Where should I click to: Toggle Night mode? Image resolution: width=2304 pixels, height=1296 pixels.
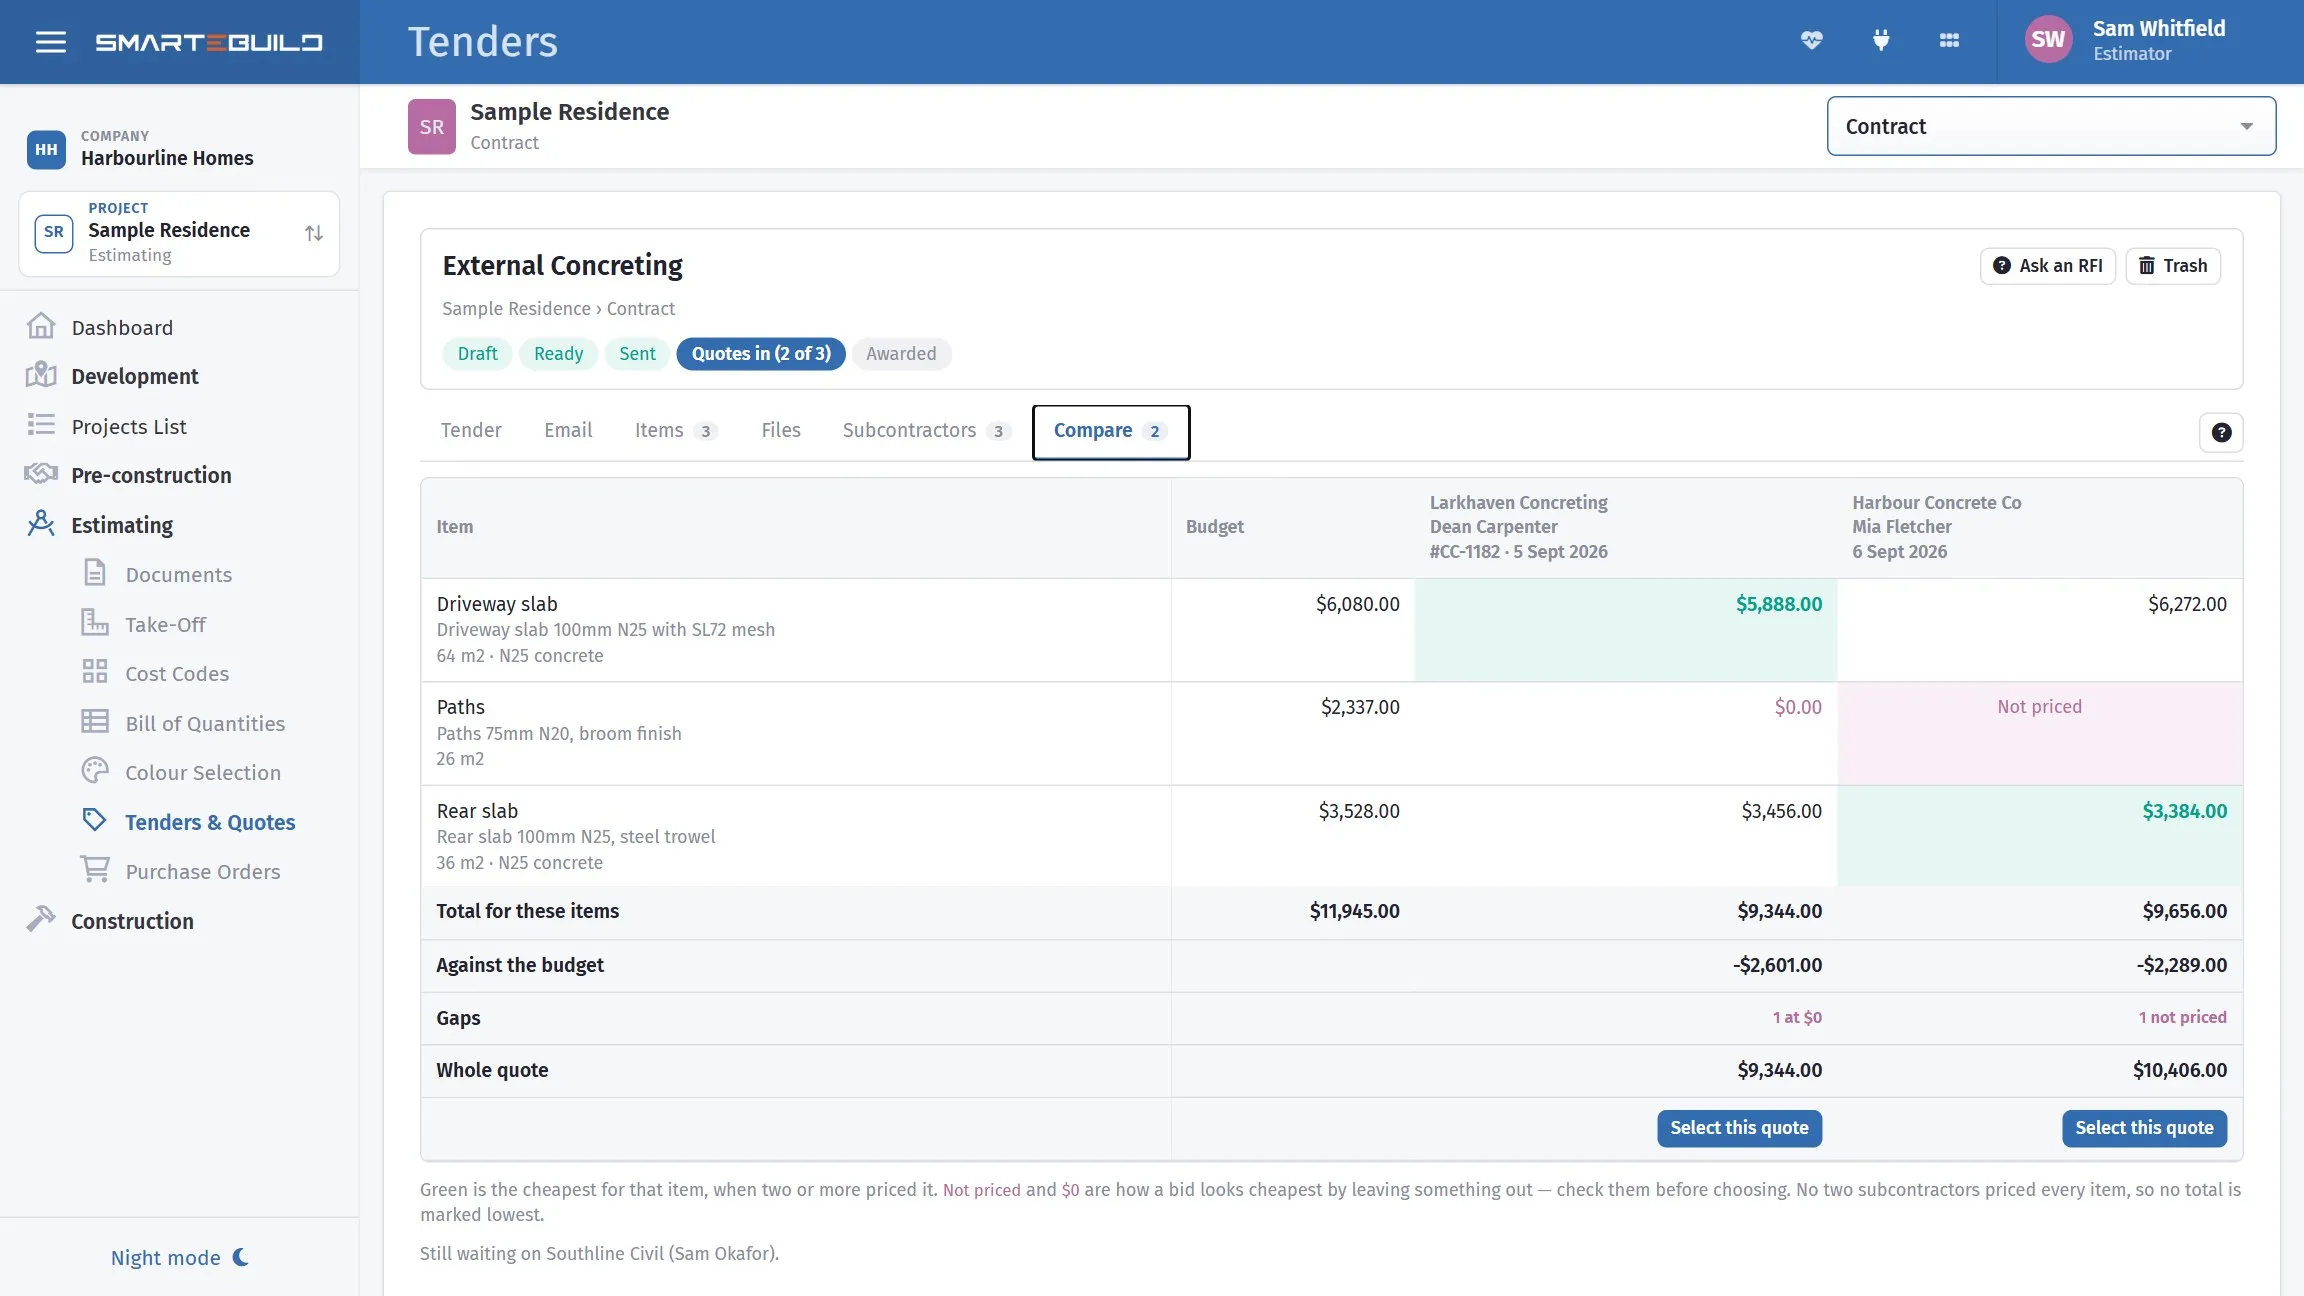[179, 1257]
